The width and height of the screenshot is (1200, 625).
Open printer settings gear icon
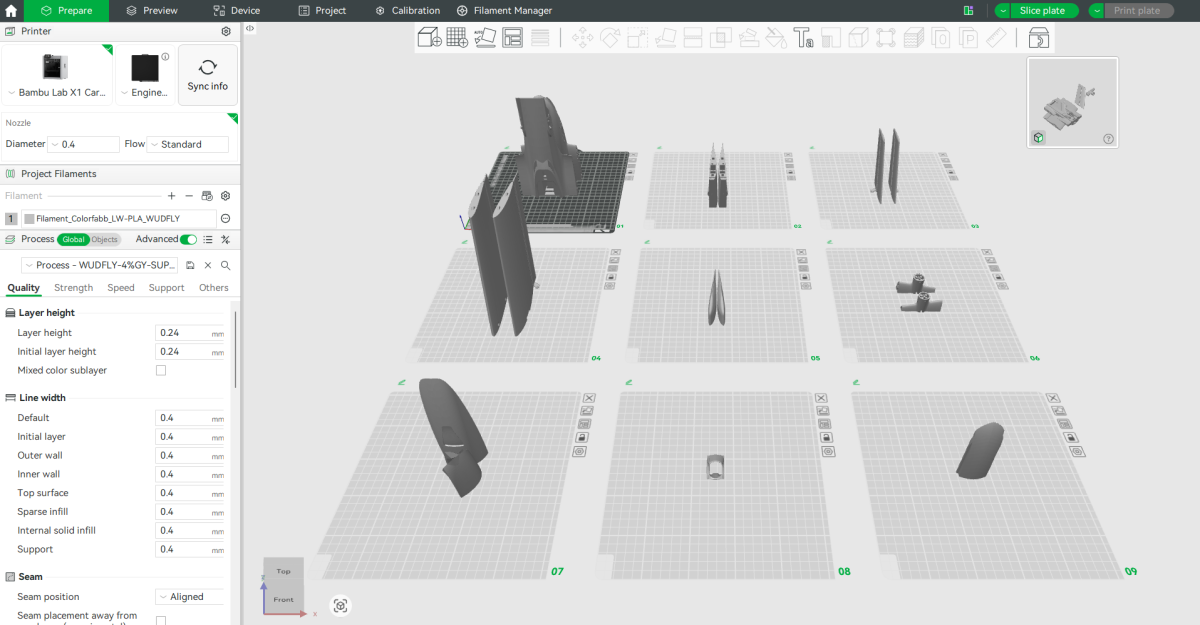pos(226,31)
